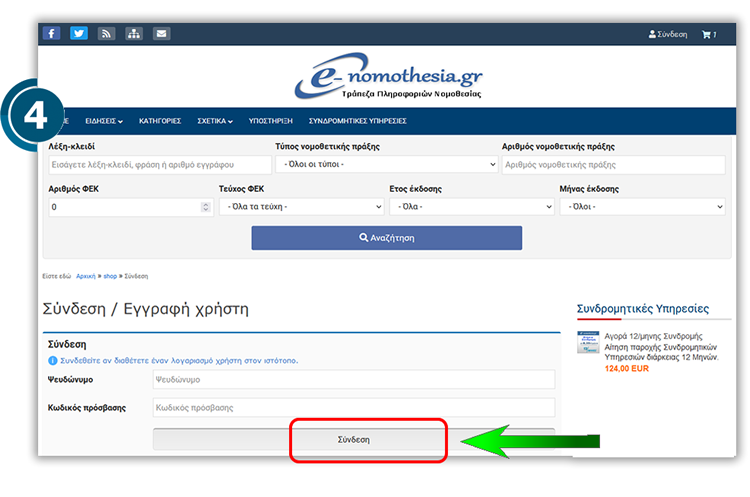Adjust the Αριθμός ΦΕΚ number stepper
Screen dimensions: 750x497
[206, 207]
